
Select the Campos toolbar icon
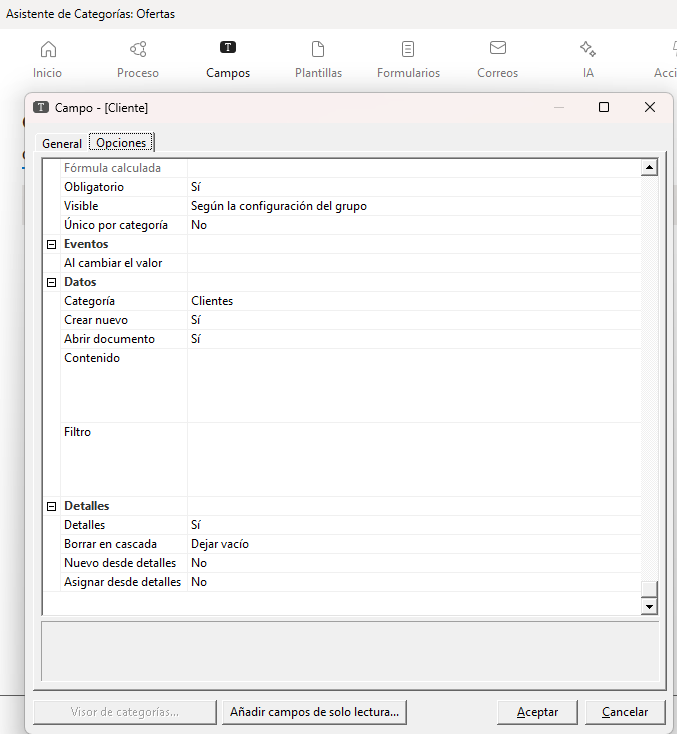228,48
